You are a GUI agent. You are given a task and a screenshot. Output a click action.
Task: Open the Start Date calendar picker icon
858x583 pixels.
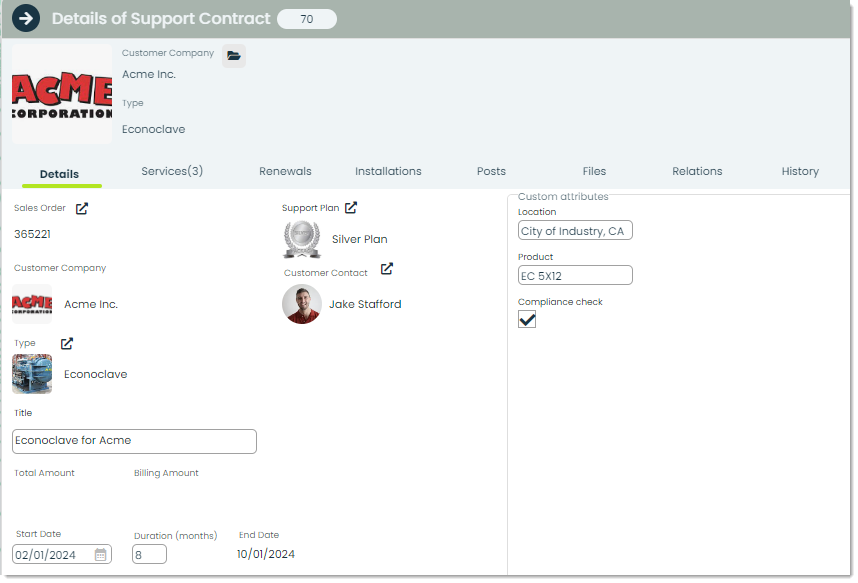[x=101, y=555]
